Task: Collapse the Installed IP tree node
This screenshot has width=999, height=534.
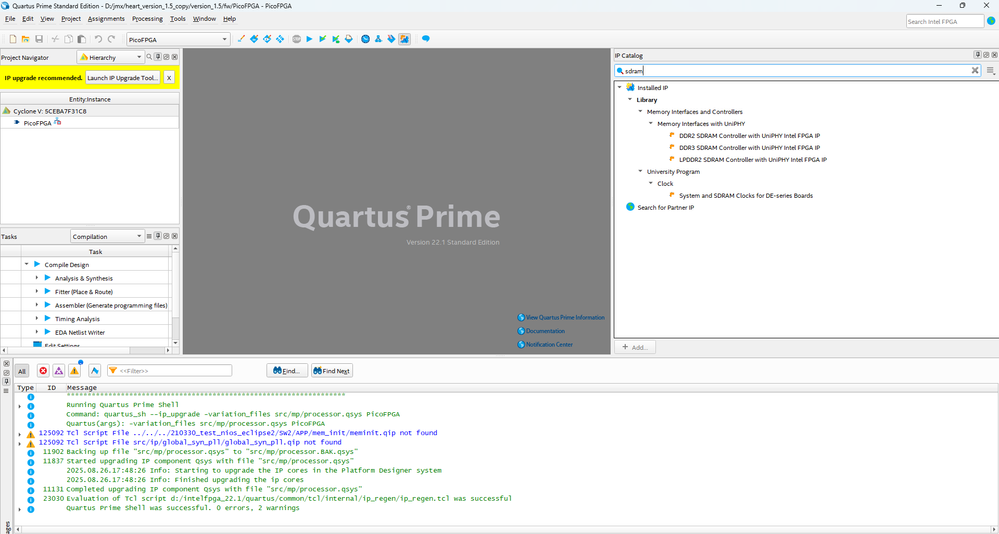Action: tap(619, 87)
